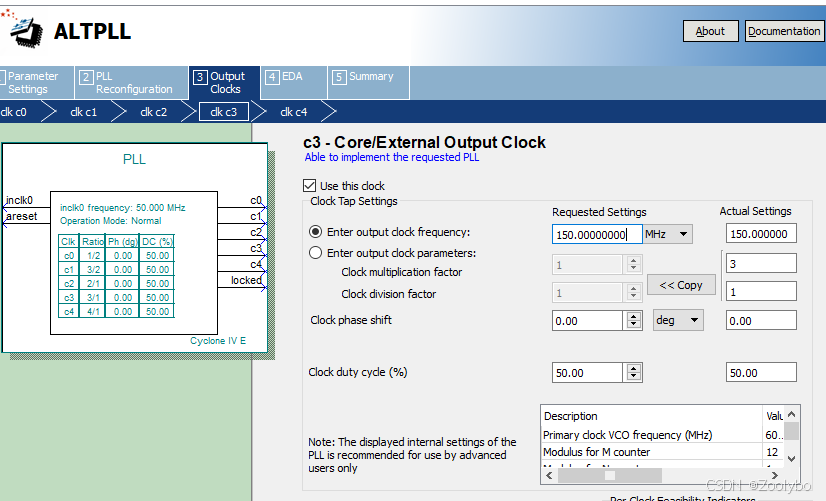Click scroll up arrow in description table
826x501 pixels.
792,415
